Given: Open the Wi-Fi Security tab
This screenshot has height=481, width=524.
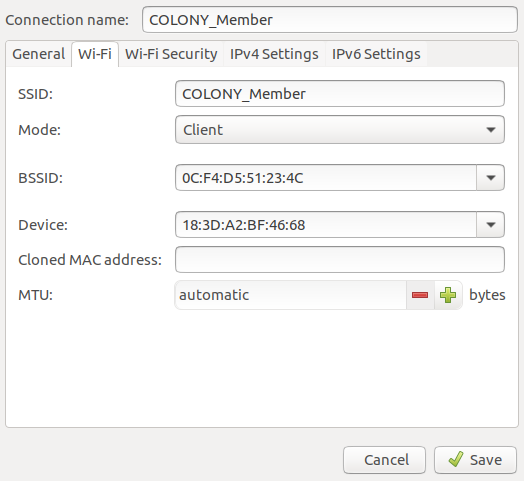Looking at the screenshot, I should pyautogui.click(x=171, y=54).
